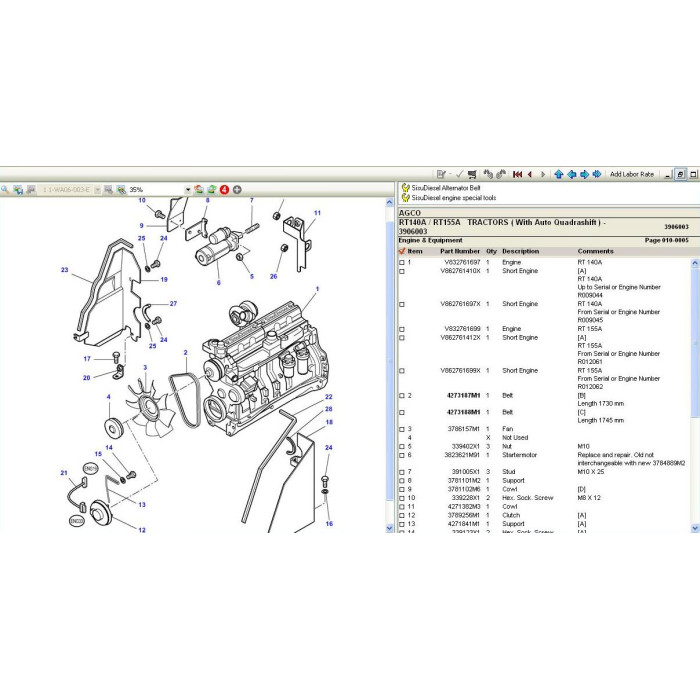The width and height of the screenshot is (700, 700).
Task: Click the gray plus circle icon
Action: [x=237, y=190]
